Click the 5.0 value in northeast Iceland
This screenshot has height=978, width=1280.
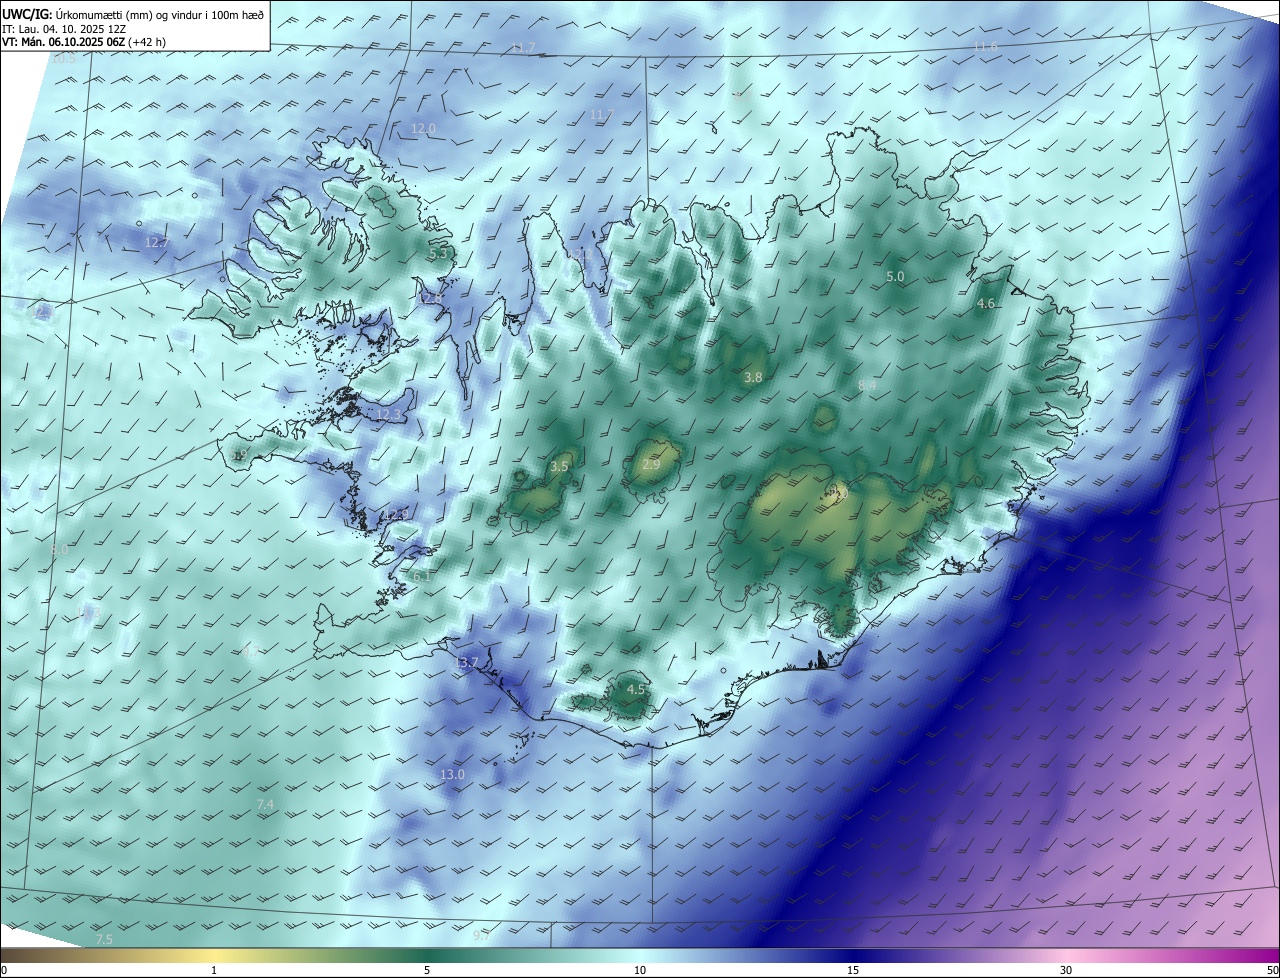[x=895, y=276]
